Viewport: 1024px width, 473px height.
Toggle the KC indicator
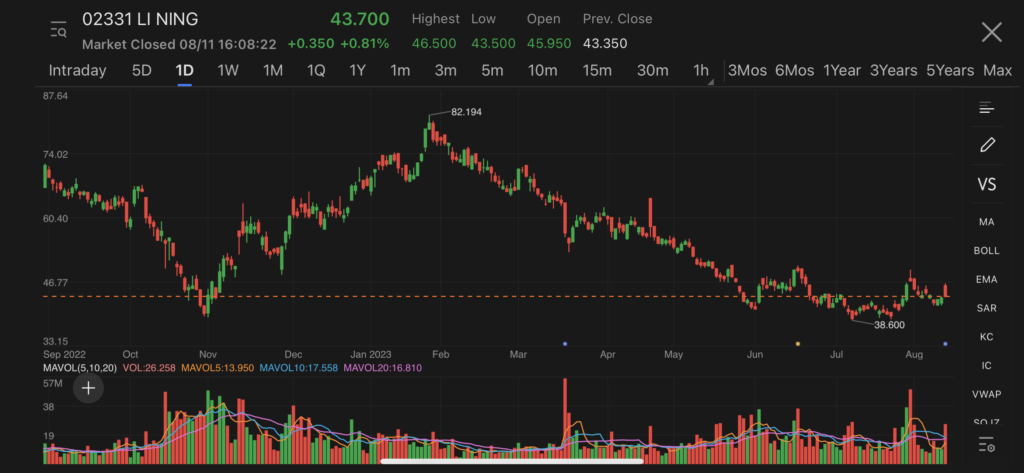[x=986, y=336]
